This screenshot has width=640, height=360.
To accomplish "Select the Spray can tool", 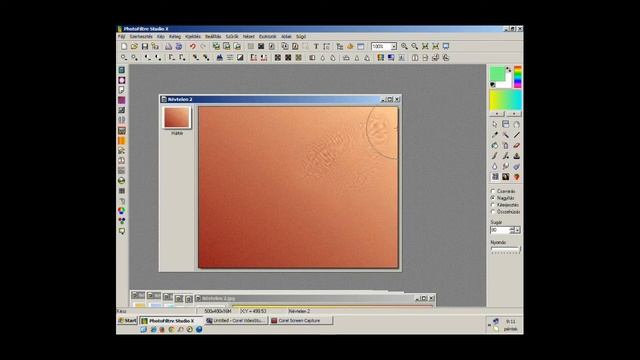I will pos(506,145).
